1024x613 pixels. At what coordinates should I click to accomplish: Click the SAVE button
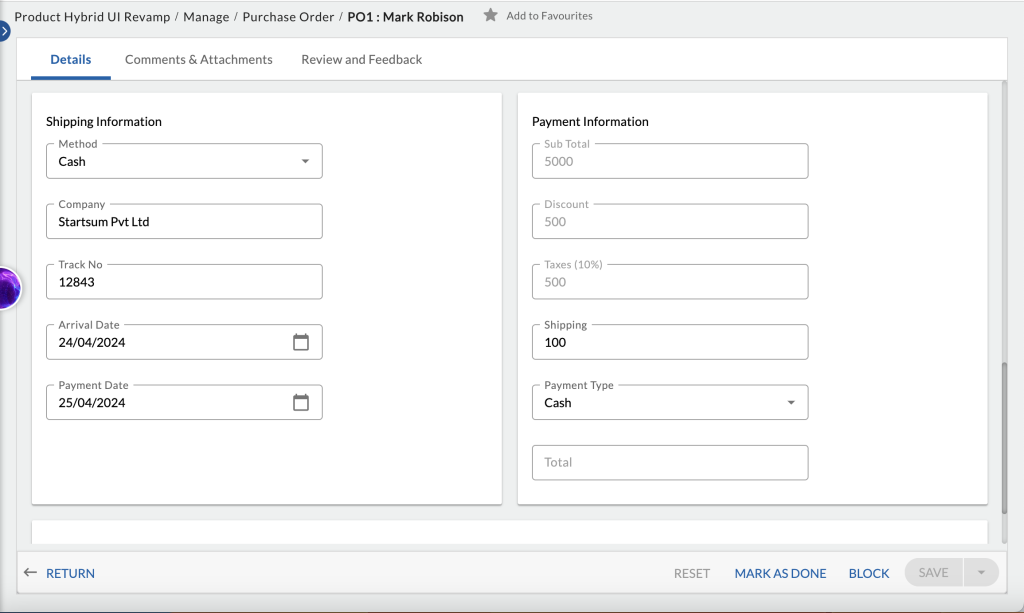pos(933,572)
